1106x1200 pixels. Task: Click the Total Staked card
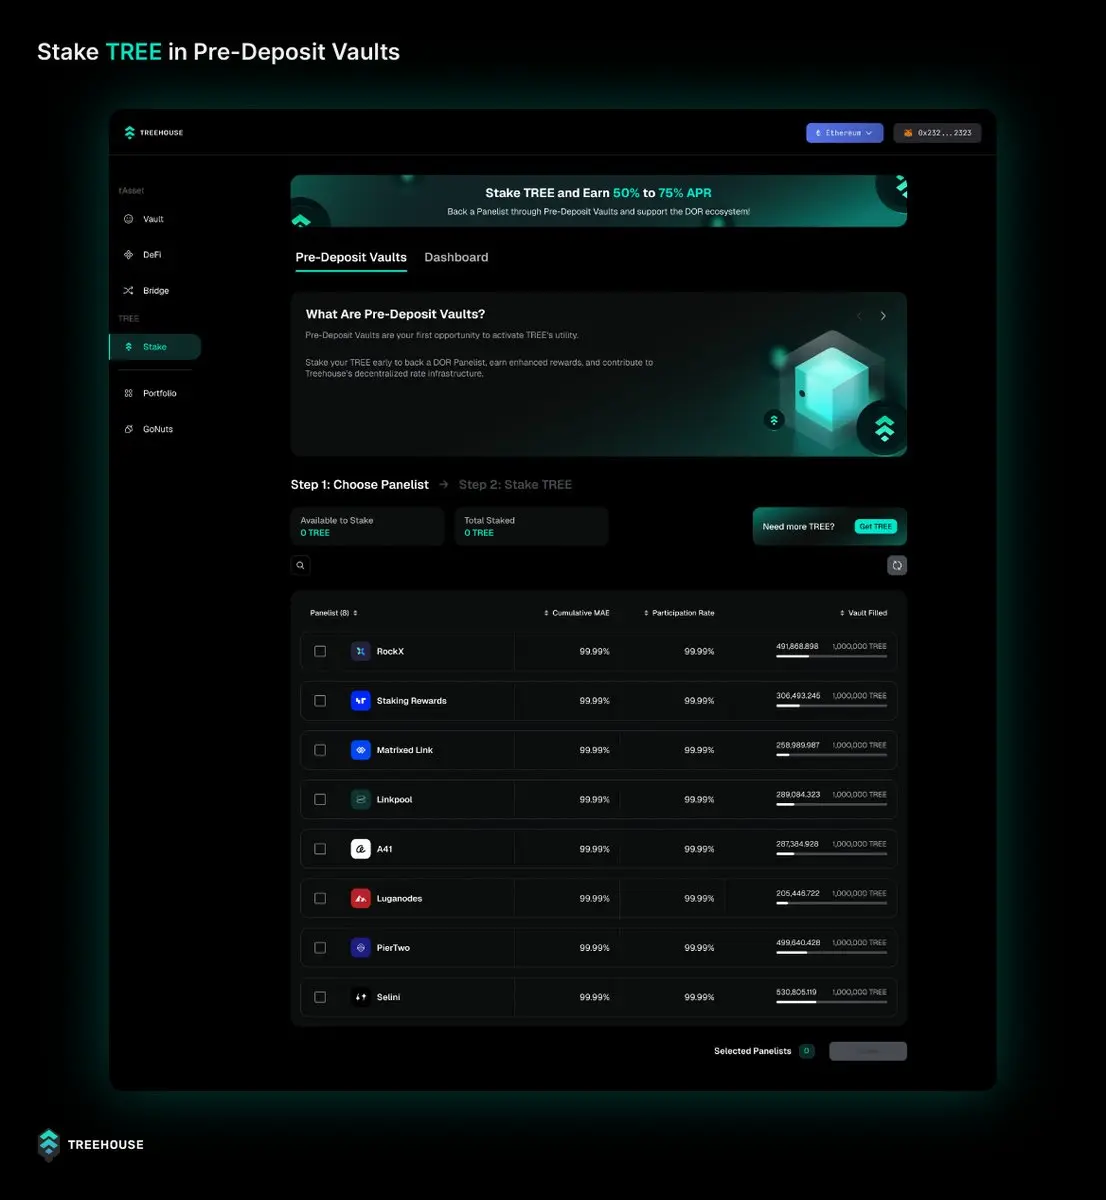tap(532, 526)
